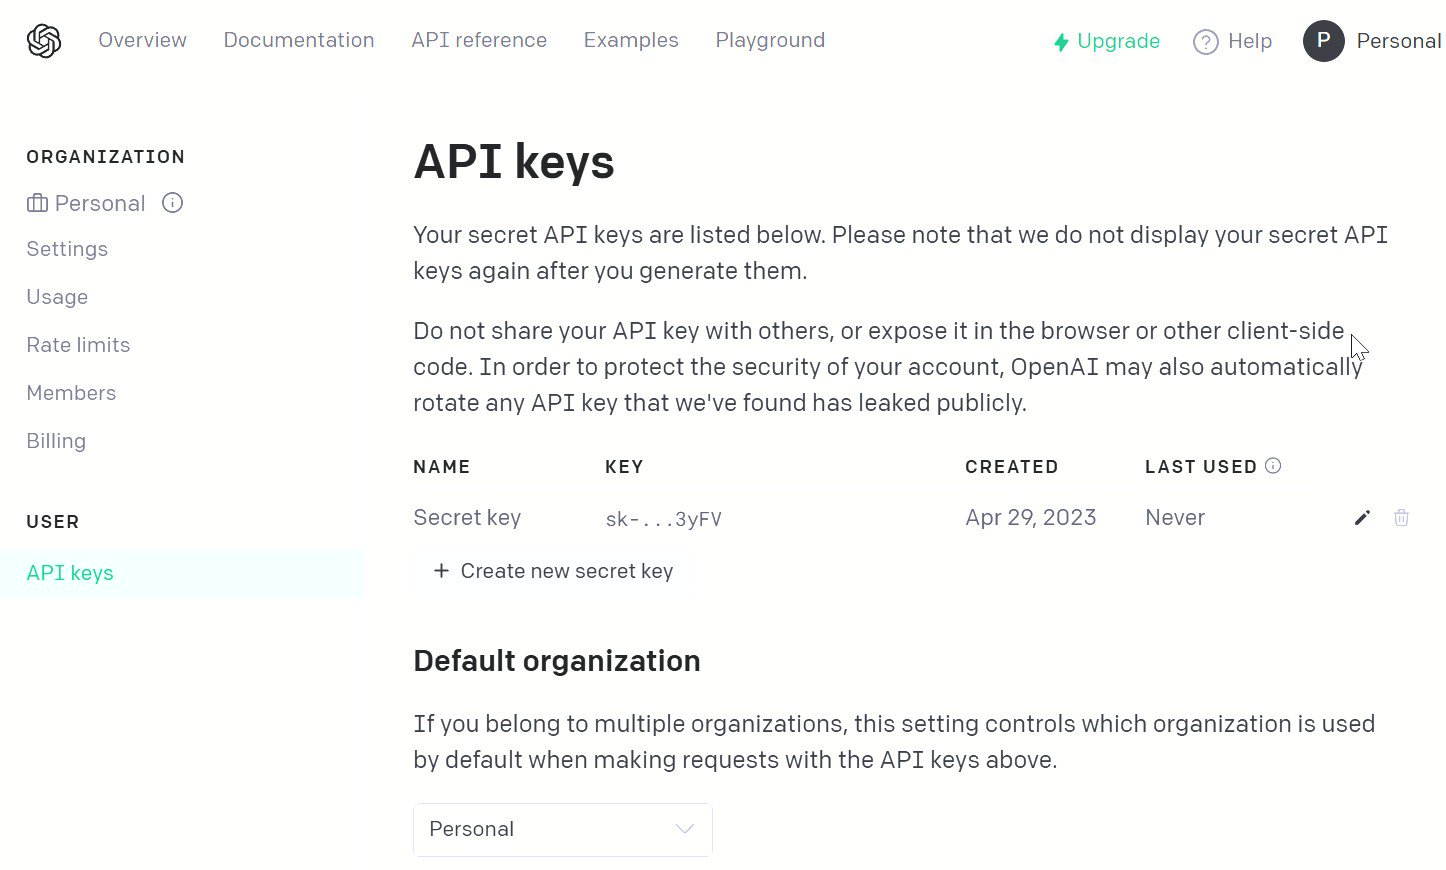Open the API reference page

[x=479, y=40]
